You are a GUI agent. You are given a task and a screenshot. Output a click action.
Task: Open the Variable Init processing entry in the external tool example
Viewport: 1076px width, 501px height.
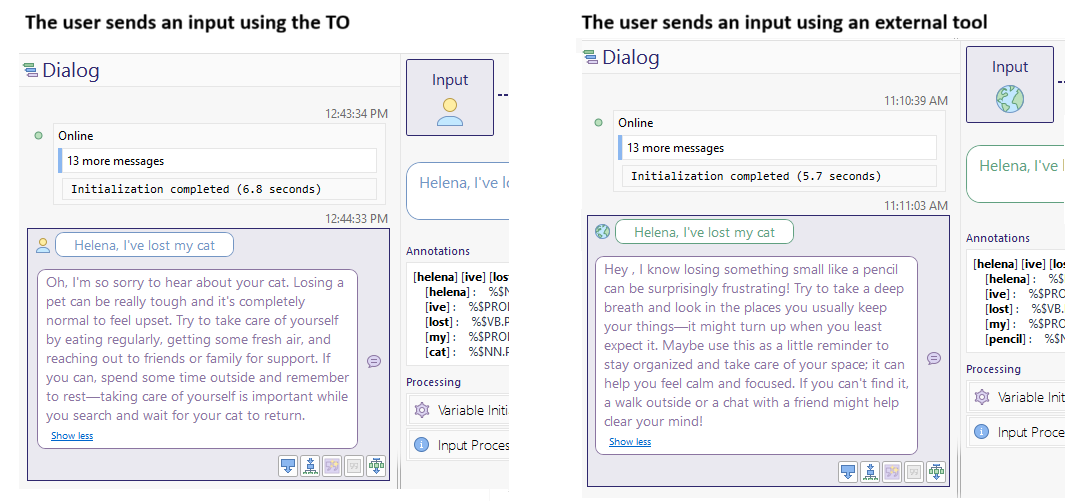tap(1018, 397)
